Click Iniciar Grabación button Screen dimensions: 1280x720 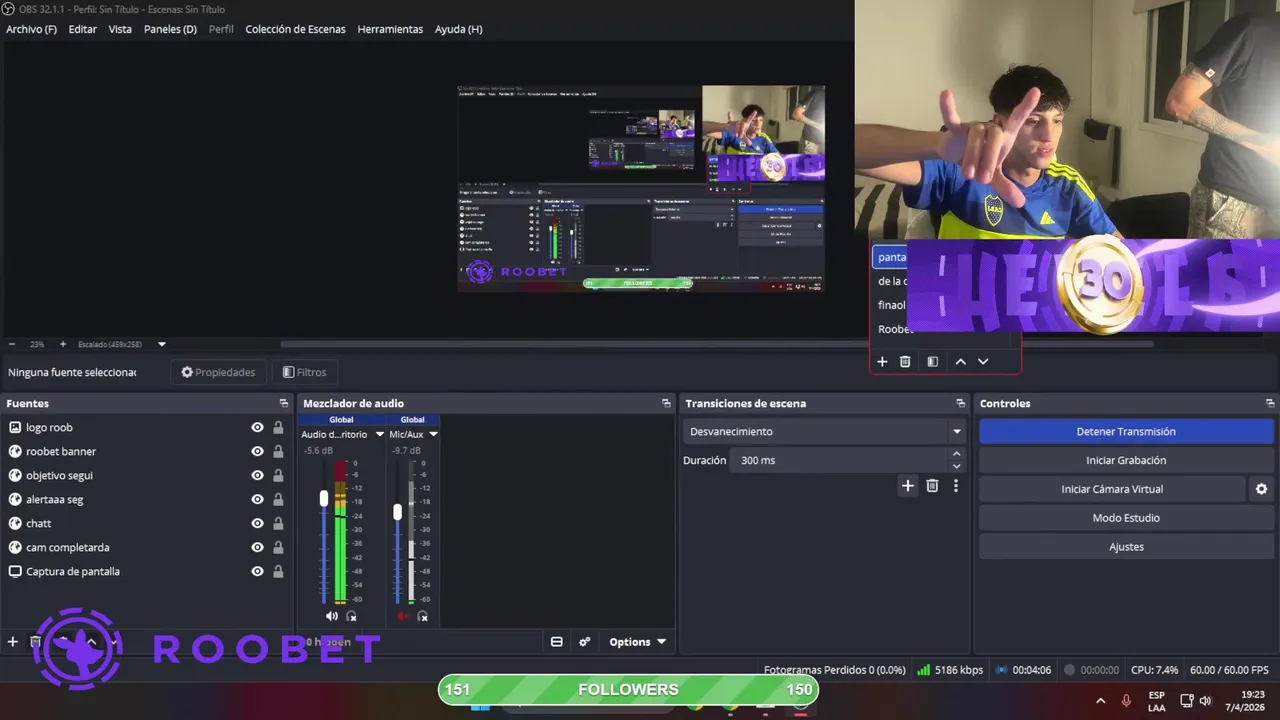1126,460
